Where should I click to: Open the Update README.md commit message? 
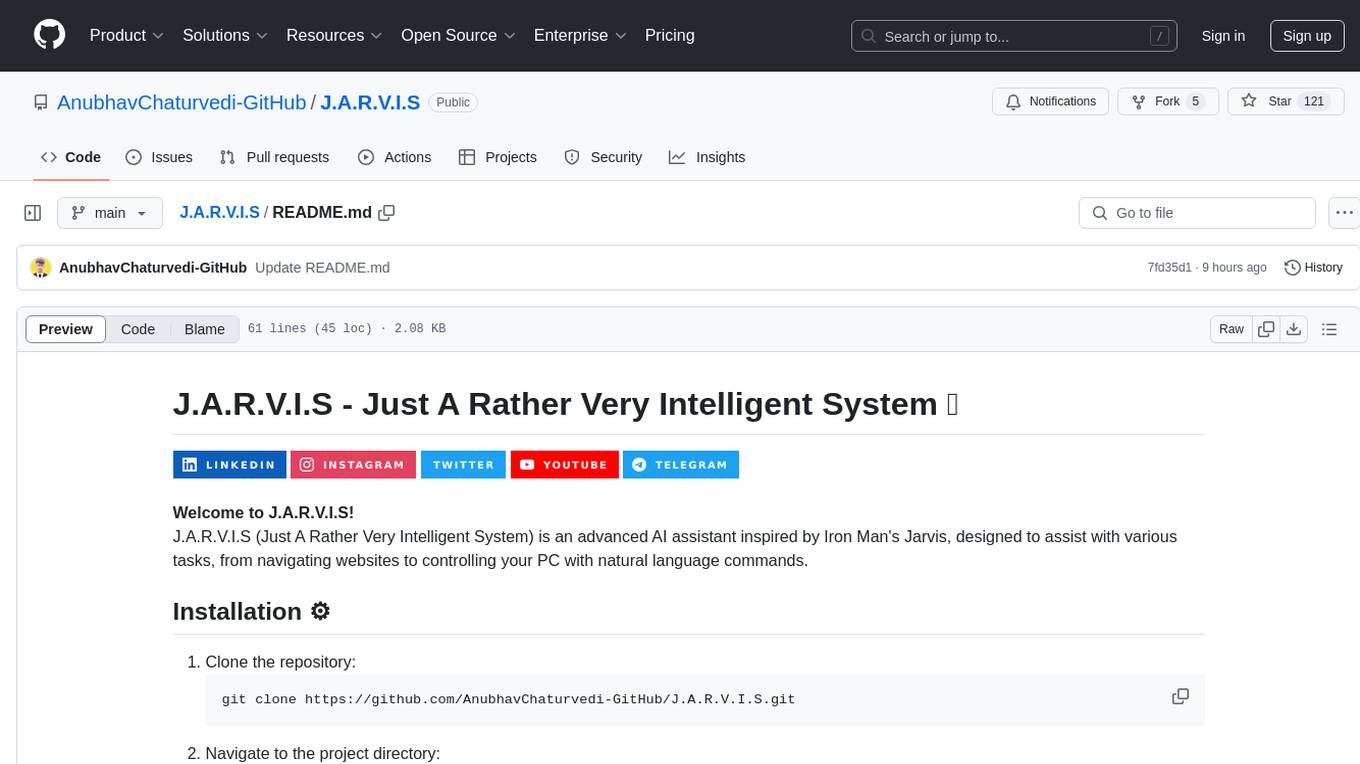[322, 267]
